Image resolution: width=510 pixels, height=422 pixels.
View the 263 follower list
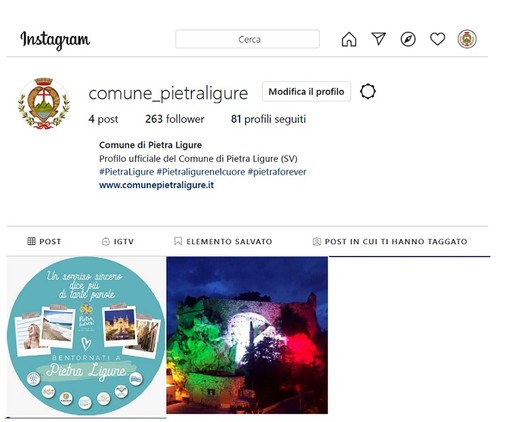click(175, 119)
